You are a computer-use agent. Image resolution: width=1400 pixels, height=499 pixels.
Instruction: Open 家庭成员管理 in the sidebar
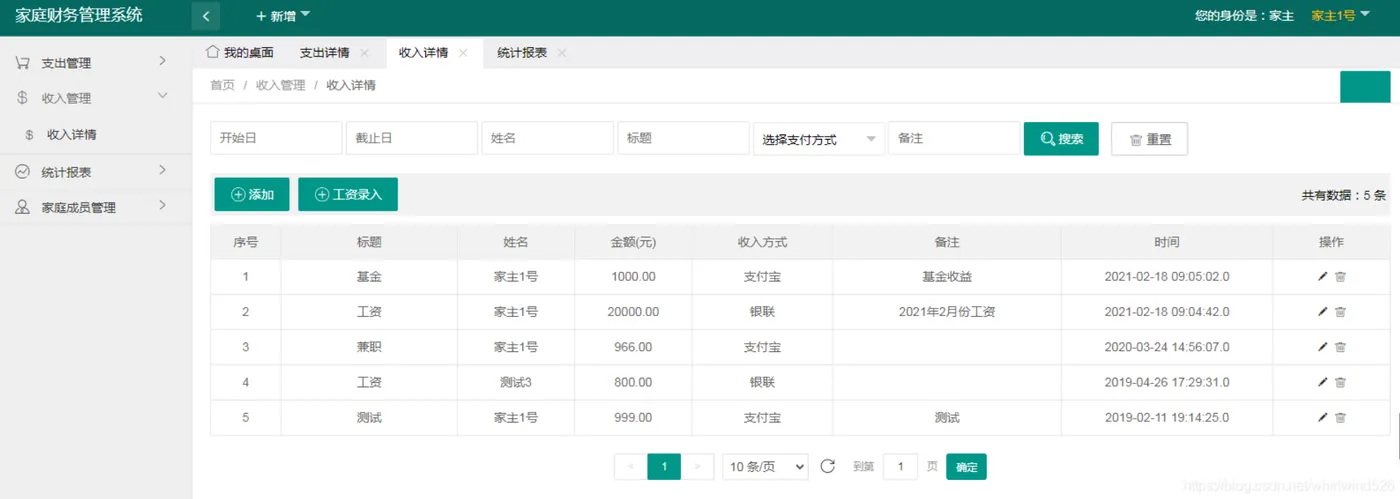pos(78,208)
